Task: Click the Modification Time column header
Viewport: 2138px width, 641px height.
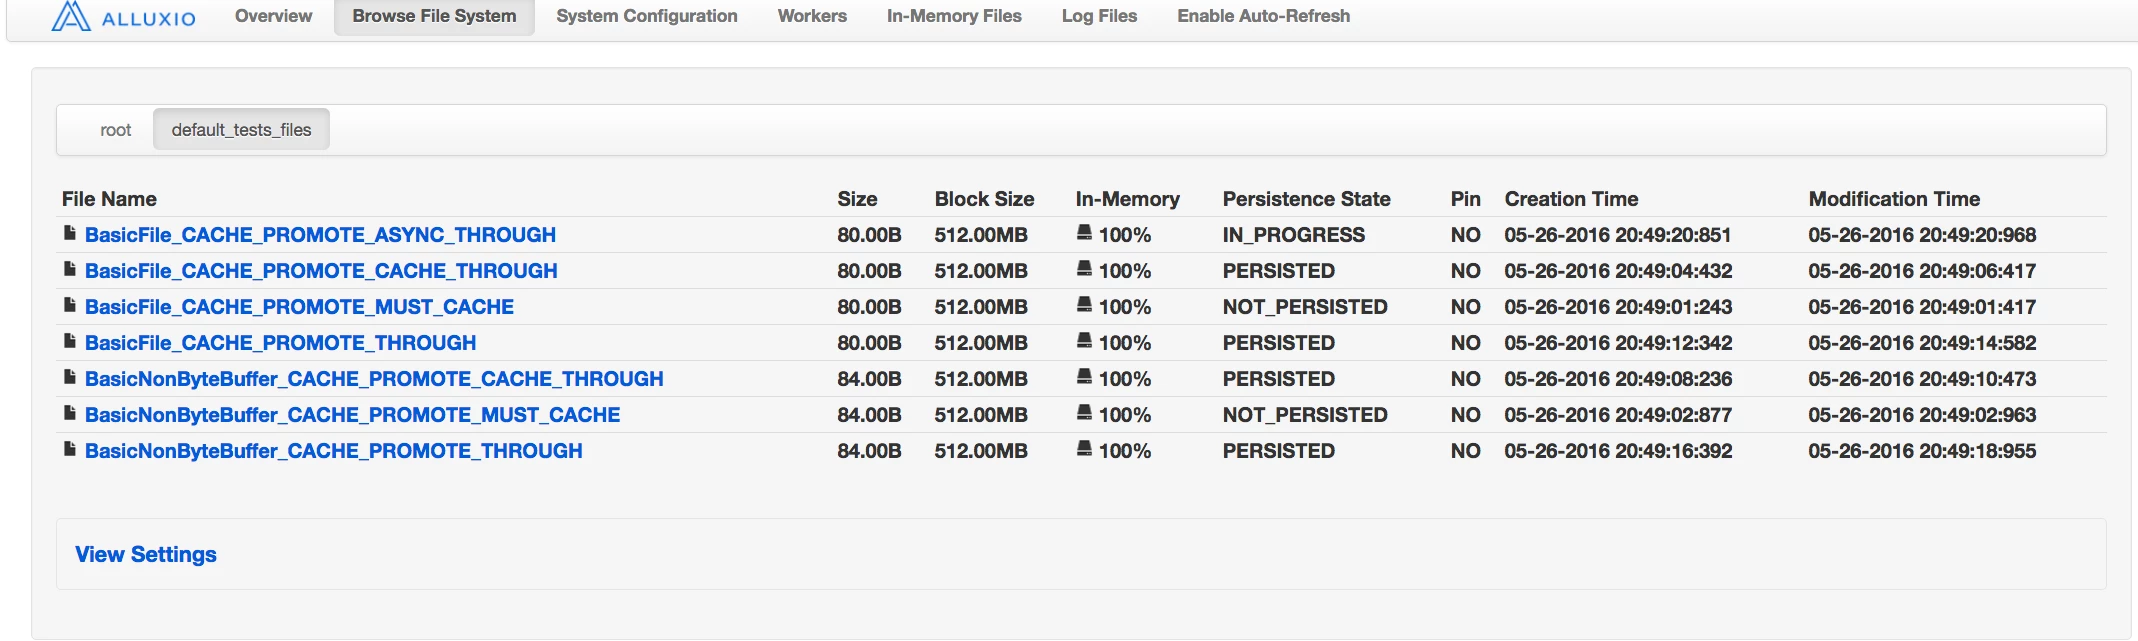Action: [x=1894, y=199]
